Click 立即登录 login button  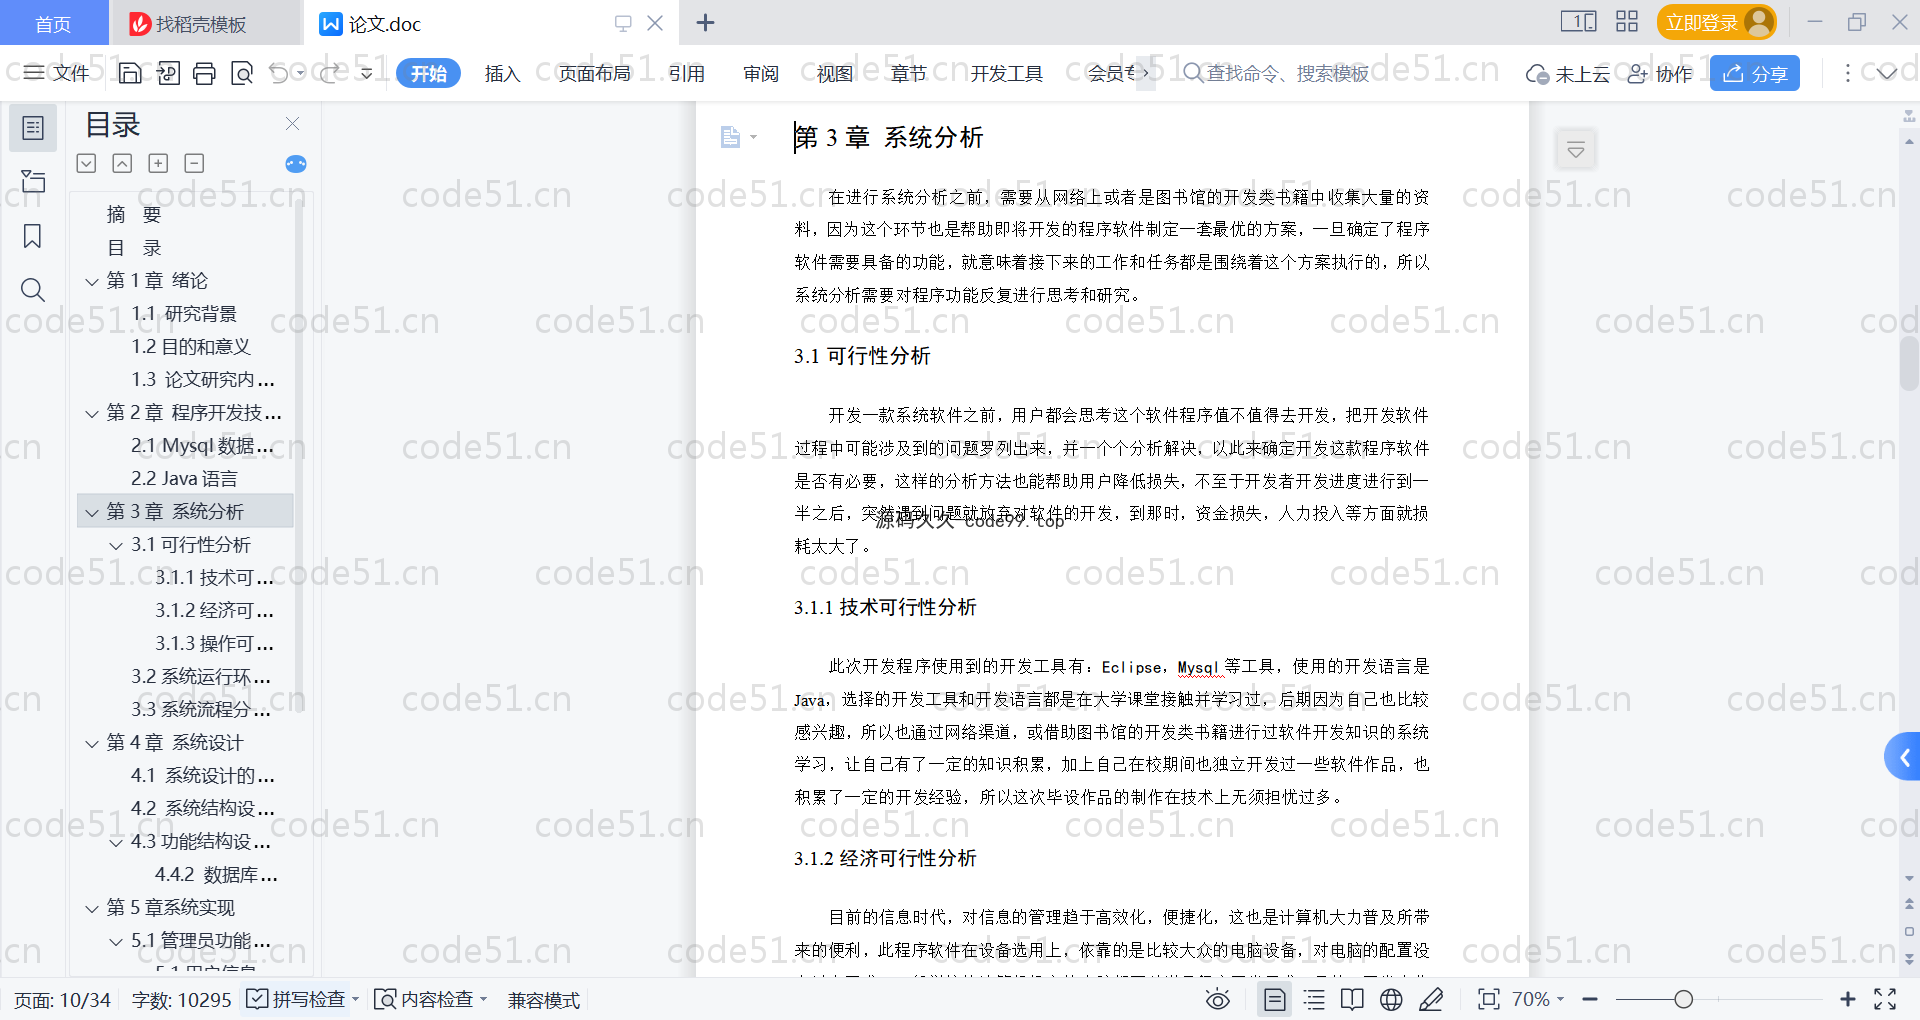click(1716, 22)
